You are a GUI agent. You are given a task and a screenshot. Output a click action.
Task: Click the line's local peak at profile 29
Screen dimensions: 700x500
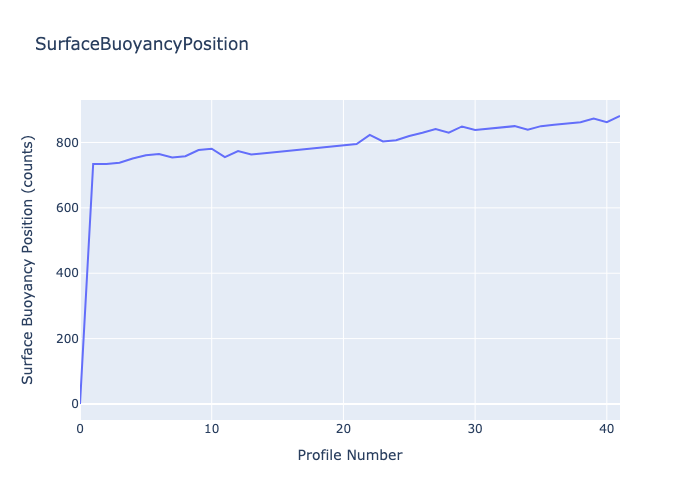(x=462, y=127)
